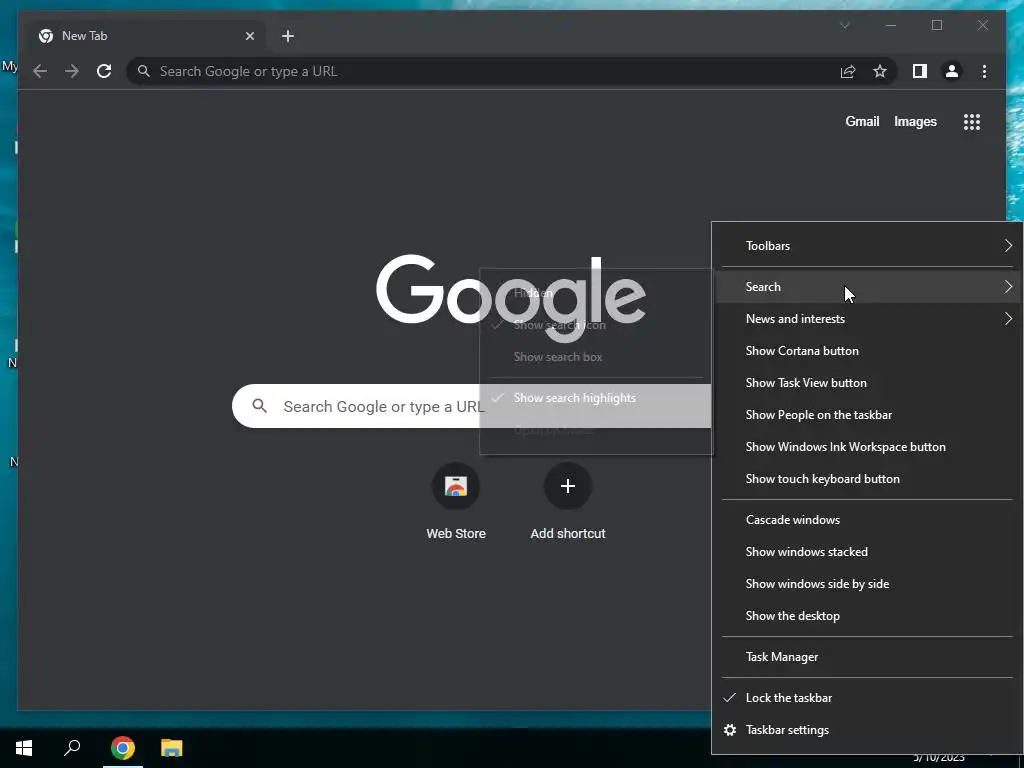This screenshot has width=1024, height=768.
Task: Open the Images link
Action: click(915, 121)
